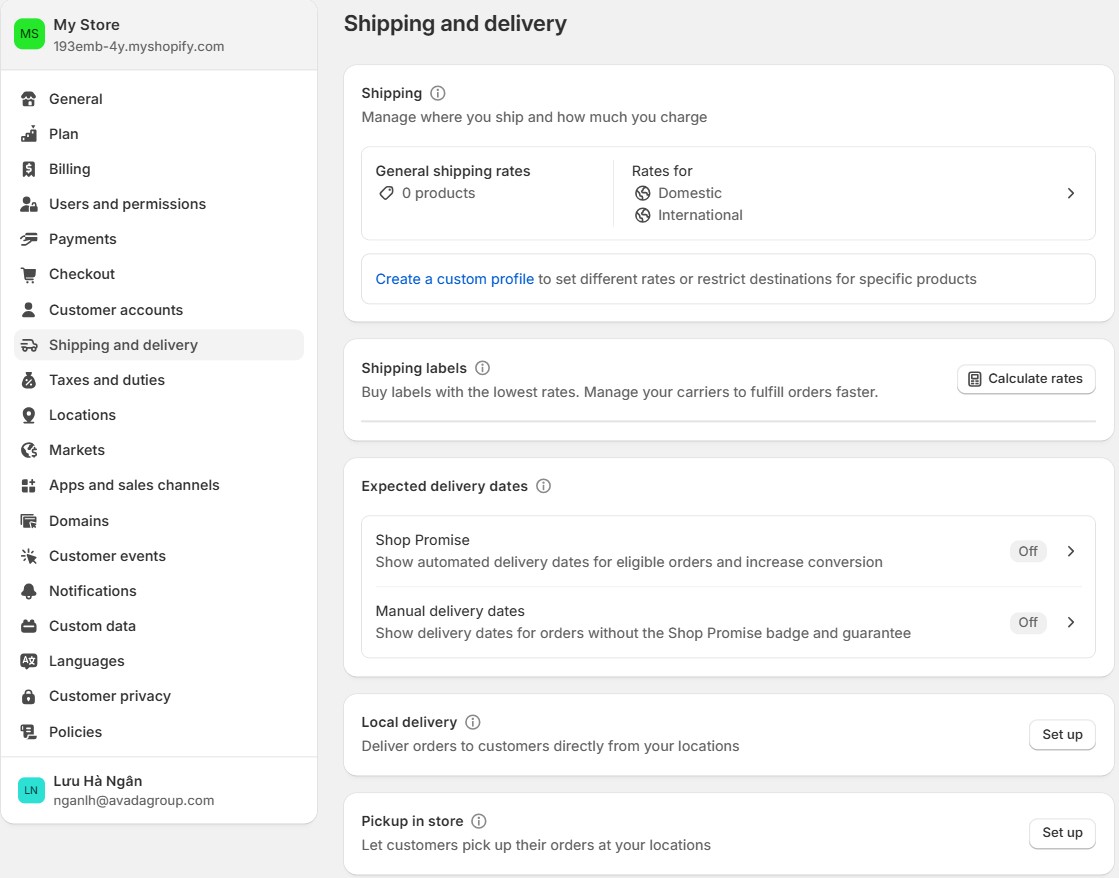Click Set up for Local delivery
Screen dimensions: 1119x878
(x=1062, y=735)
